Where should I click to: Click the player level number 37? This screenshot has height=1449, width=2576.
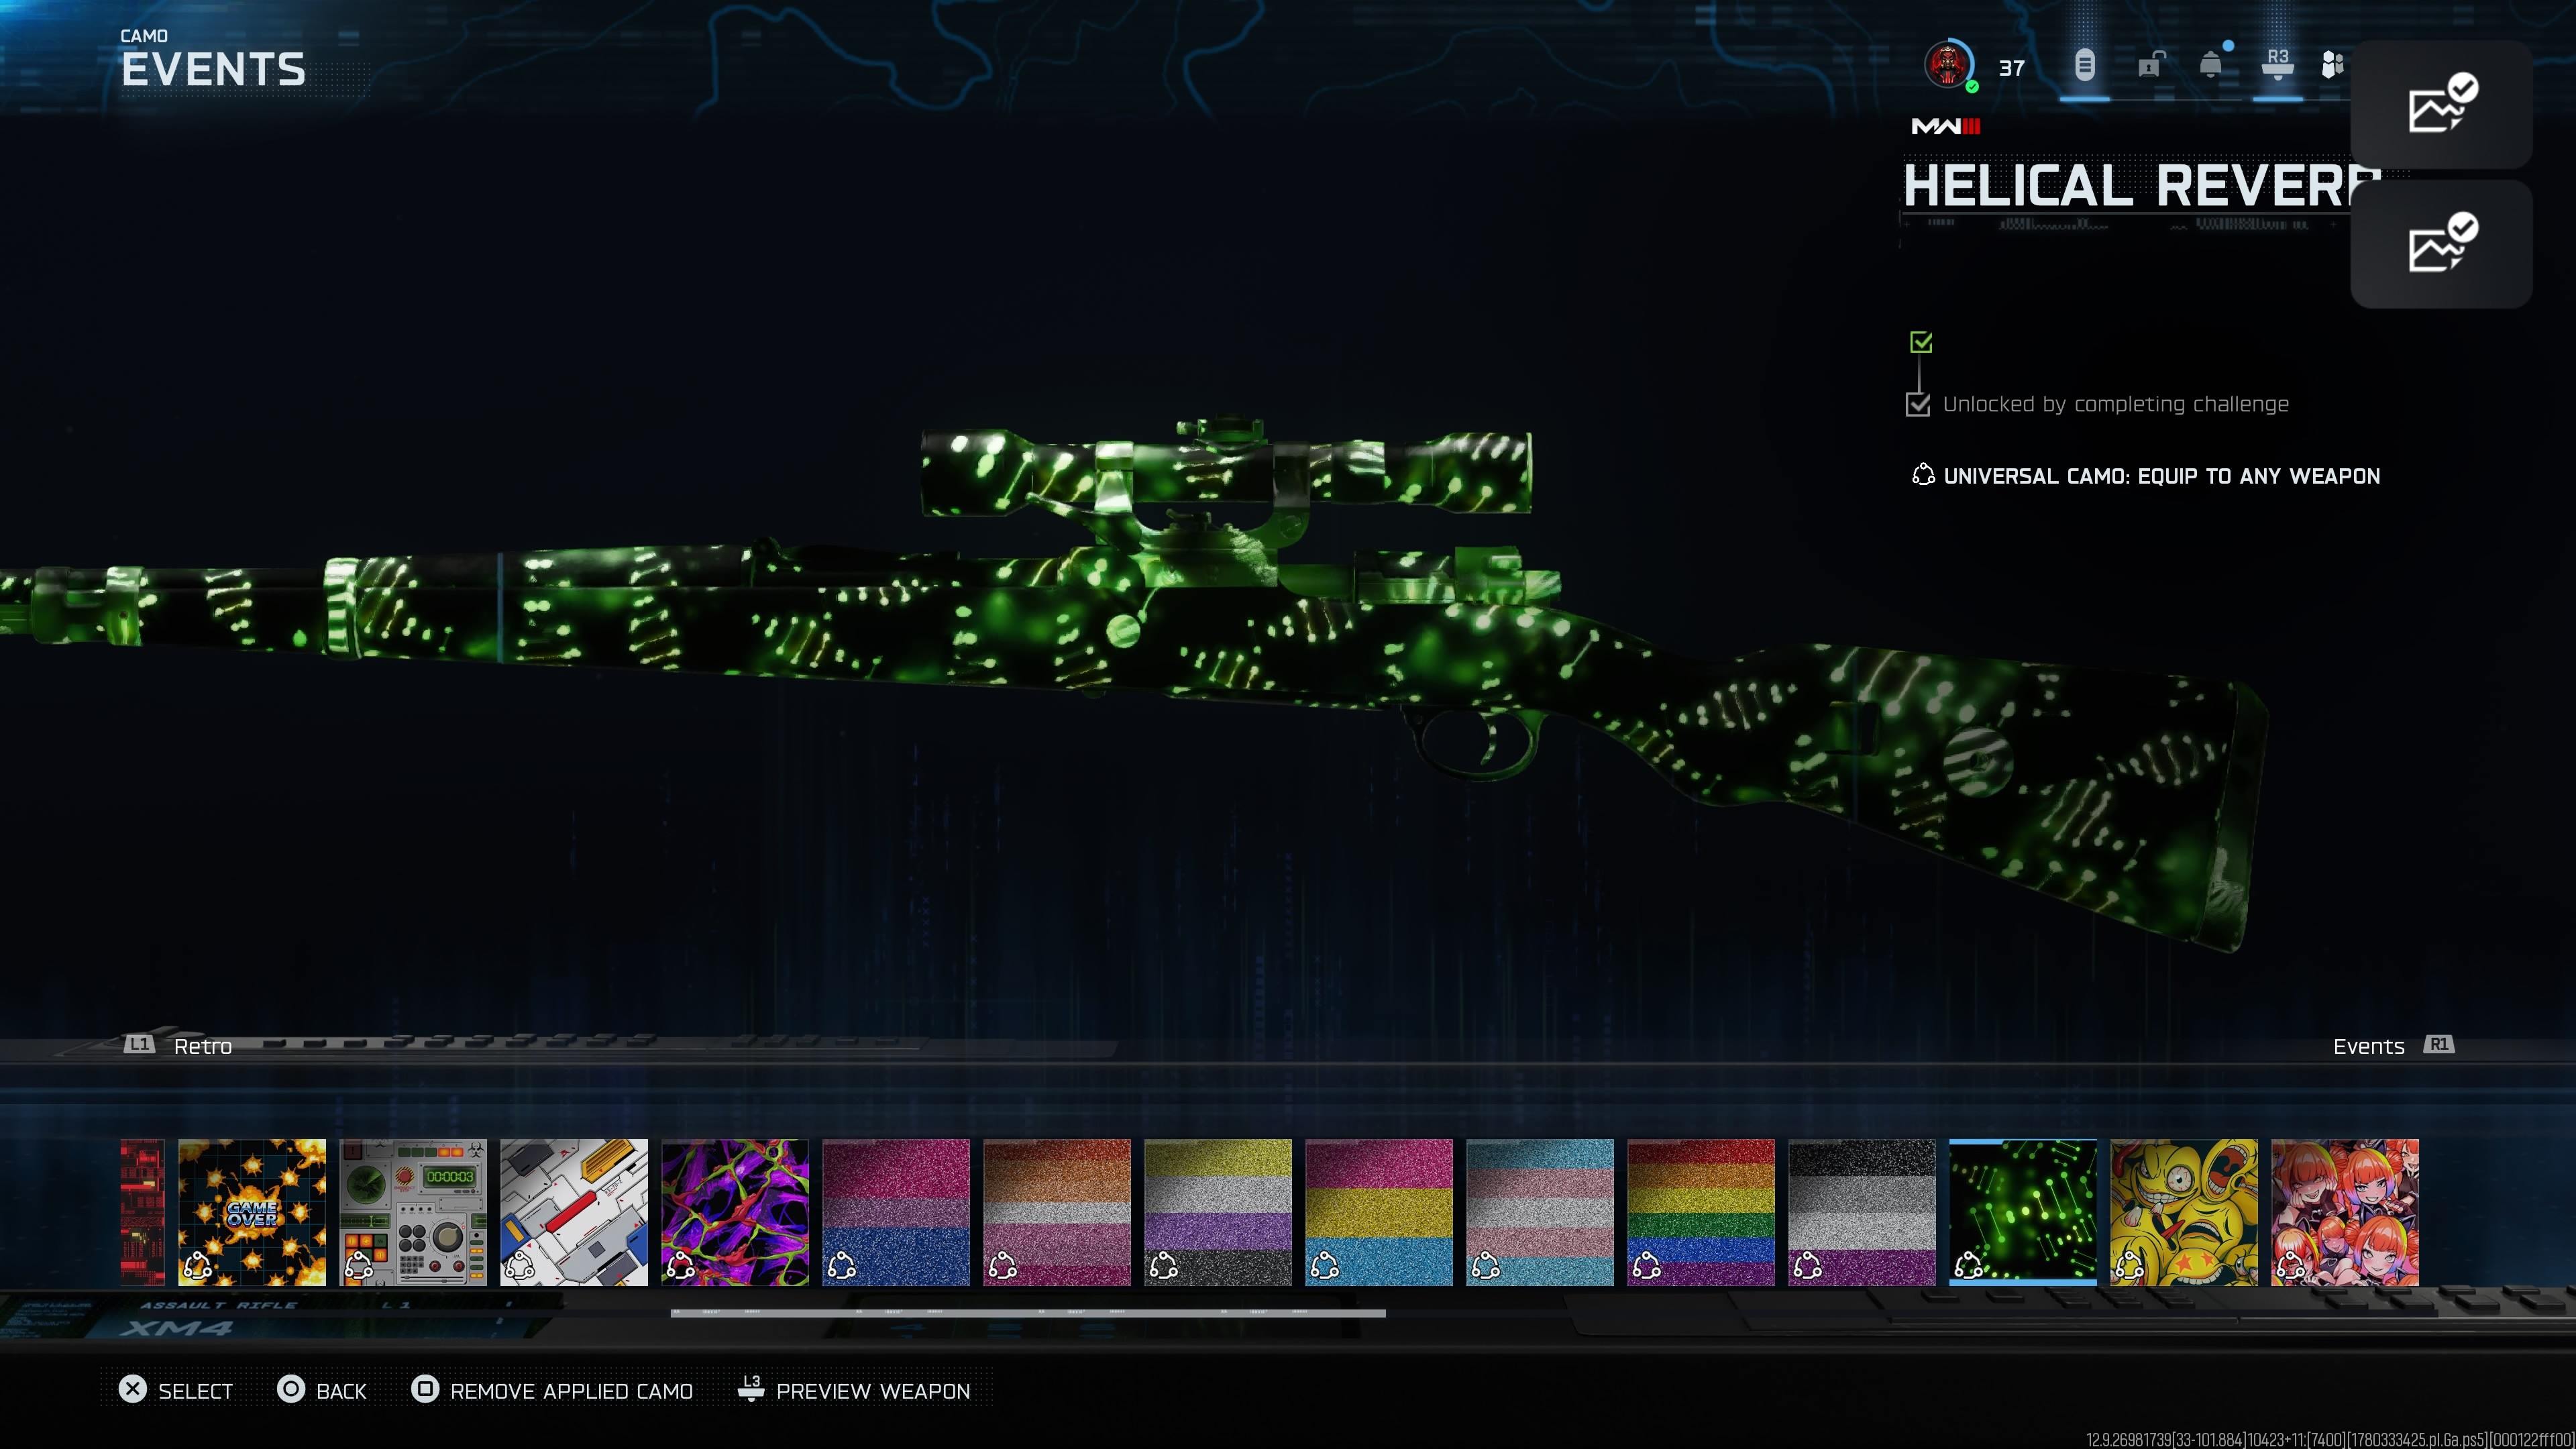[2011, 68]
